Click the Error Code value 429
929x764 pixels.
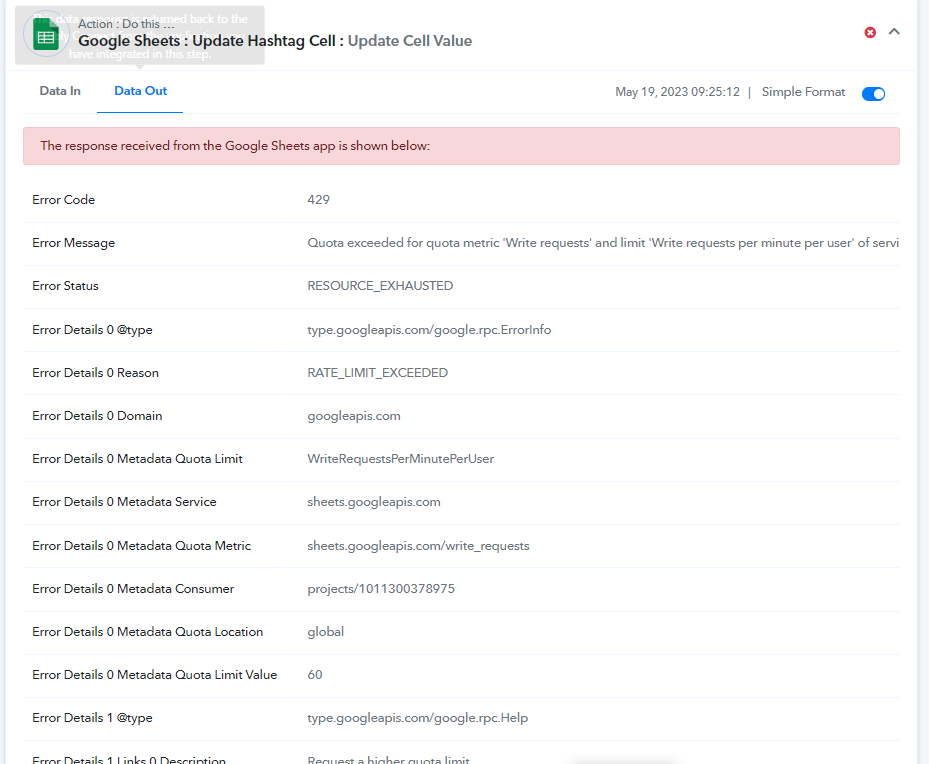coord(318,200)
